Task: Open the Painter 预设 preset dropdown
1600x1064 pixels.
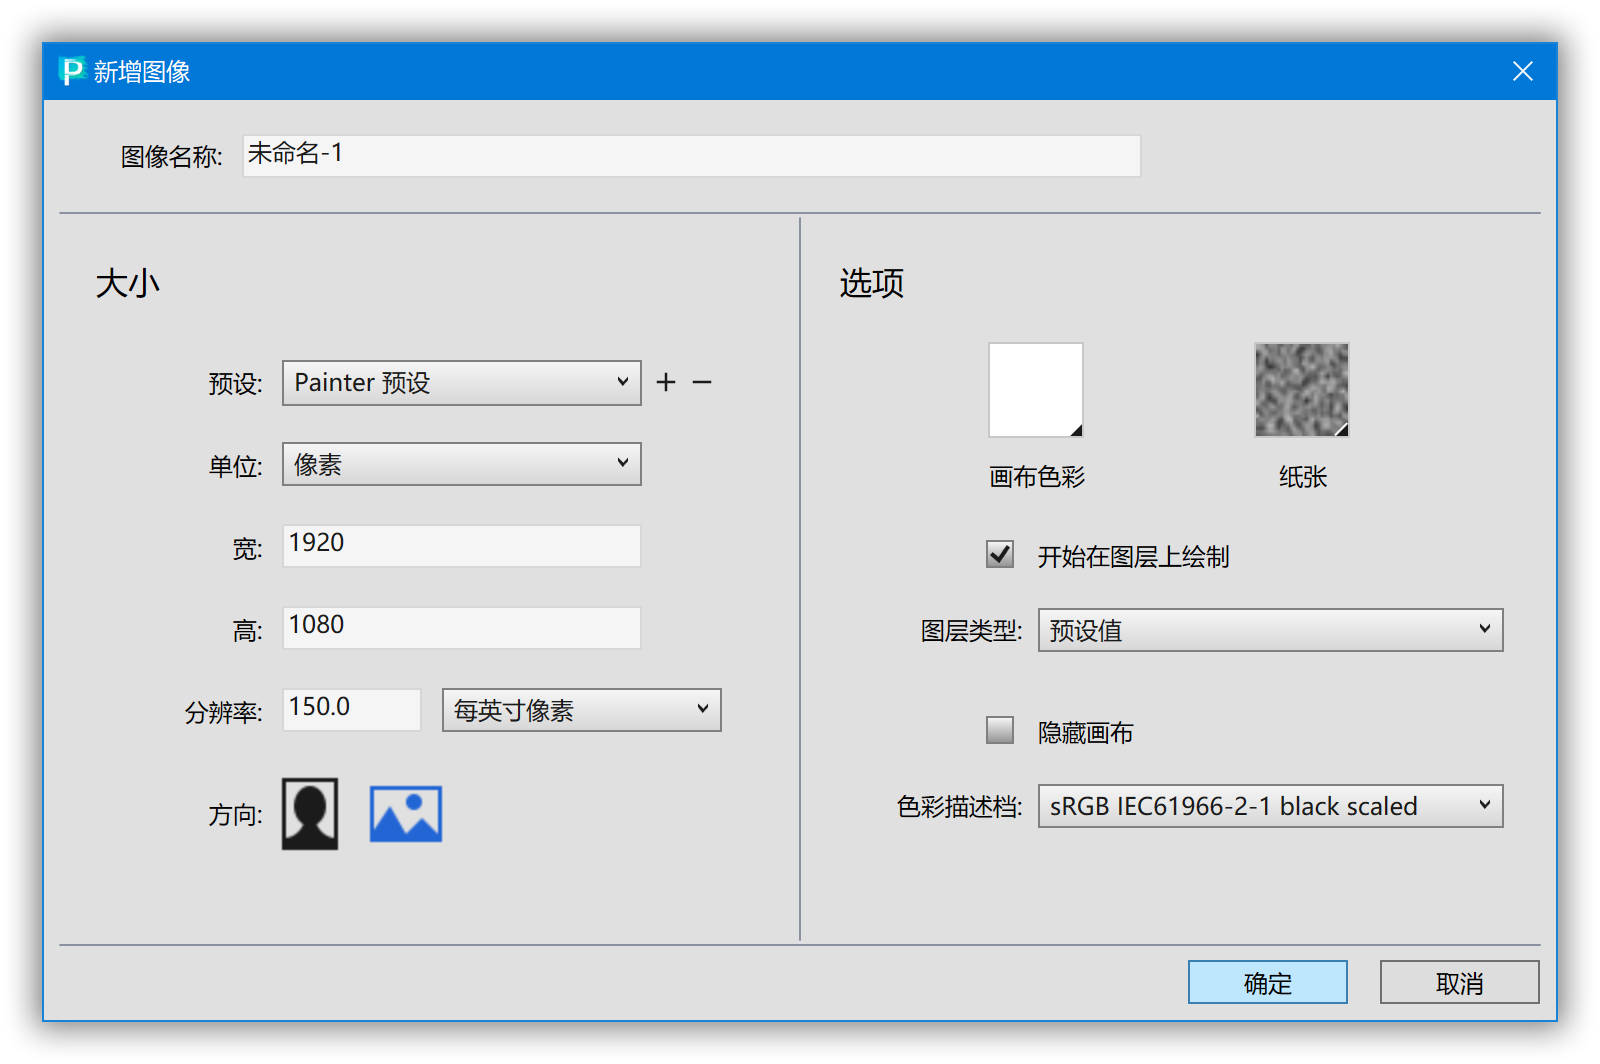Action: point(462,383)
